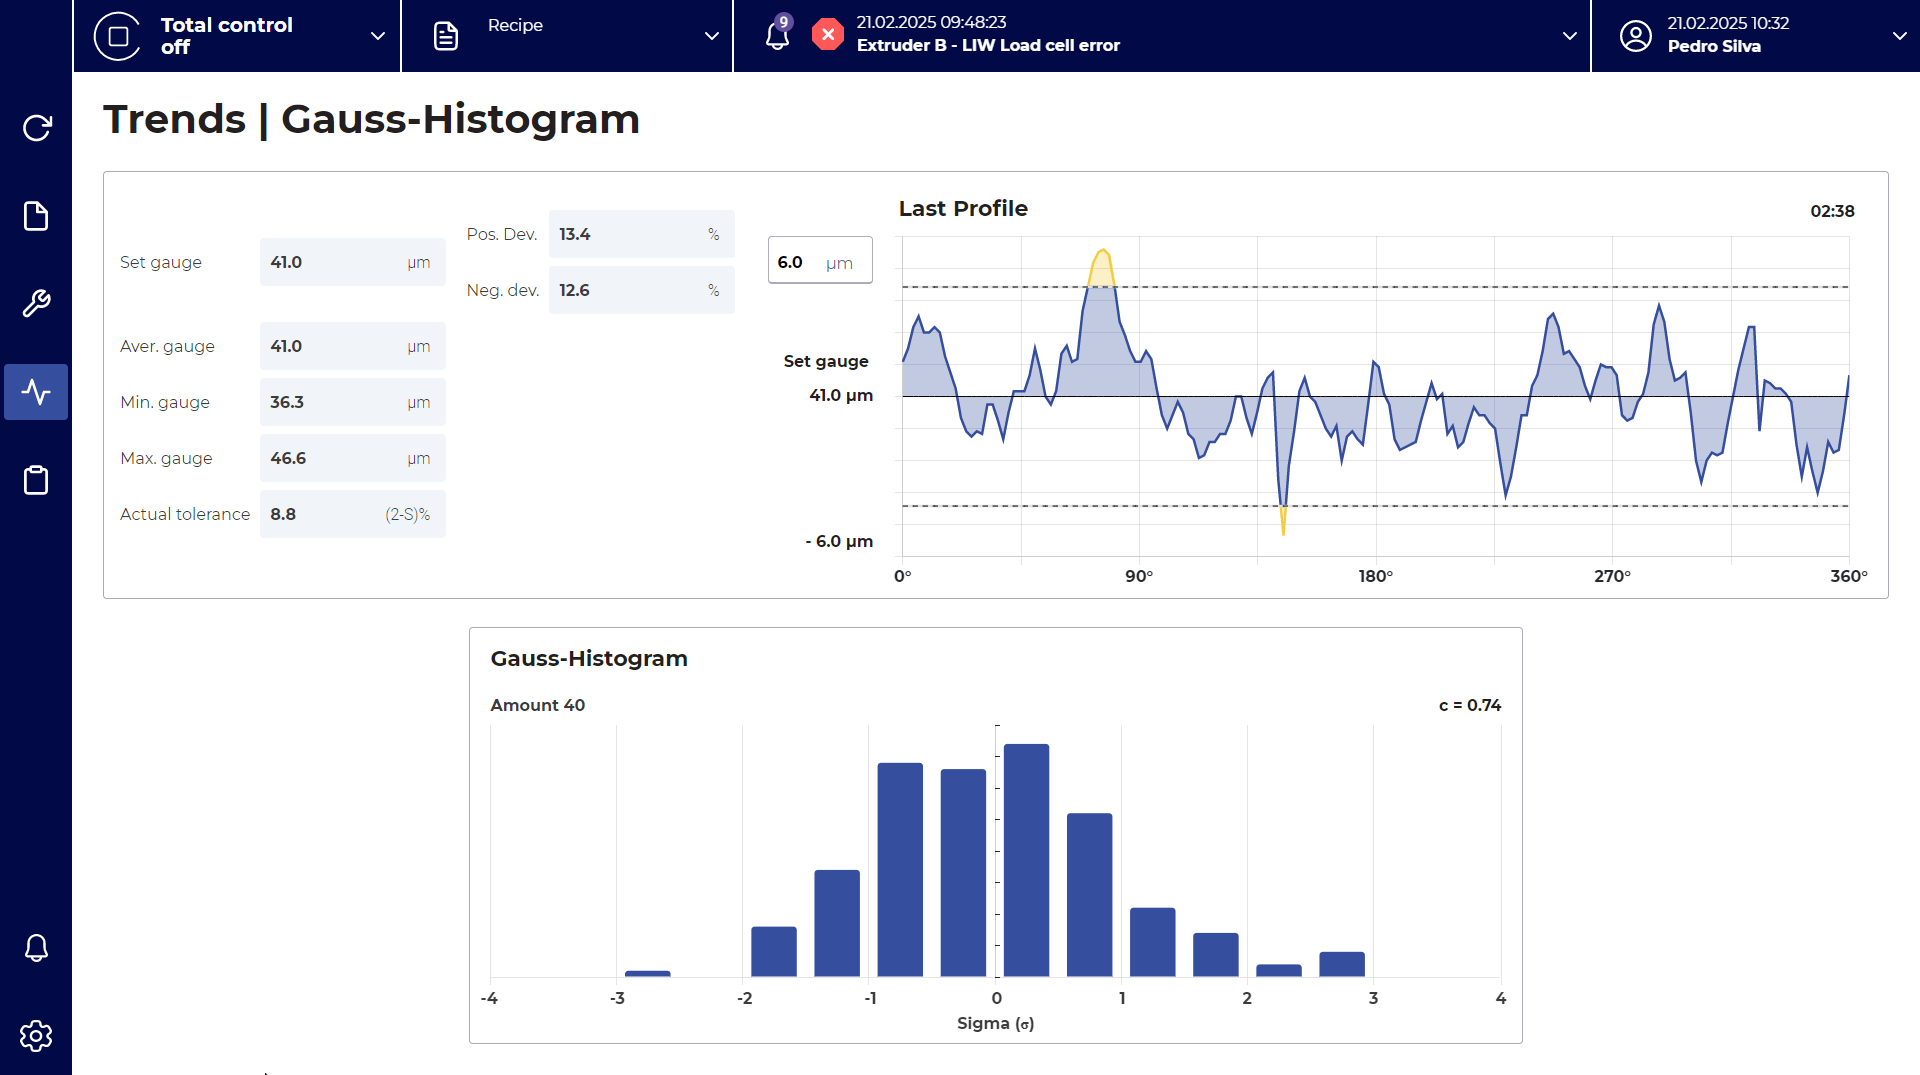
Task: Expand the Pedro Silva user menu chevron
Action: tap(1899, 36)
